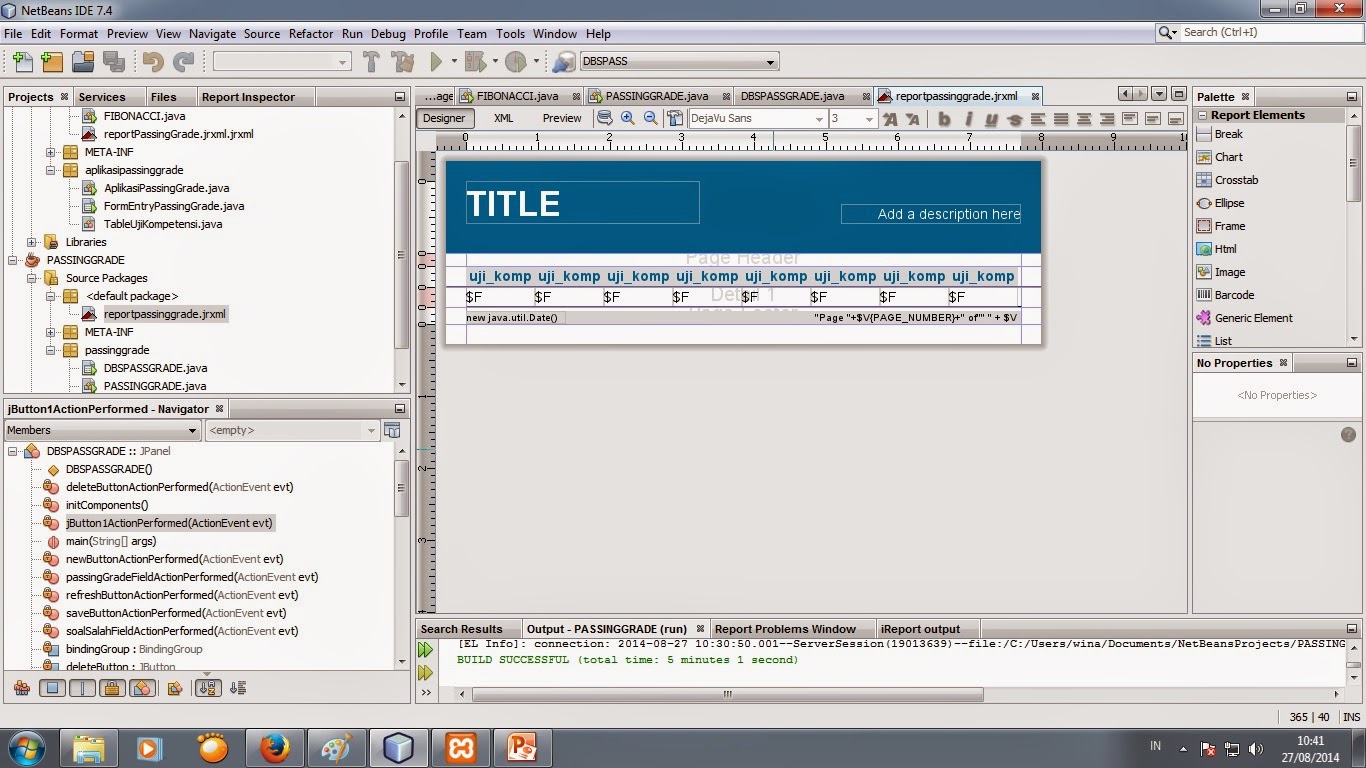This screenshot has width=1366, height=768.
Task: Toggle Show Inherited Members in Navigator
Action: 21,688
